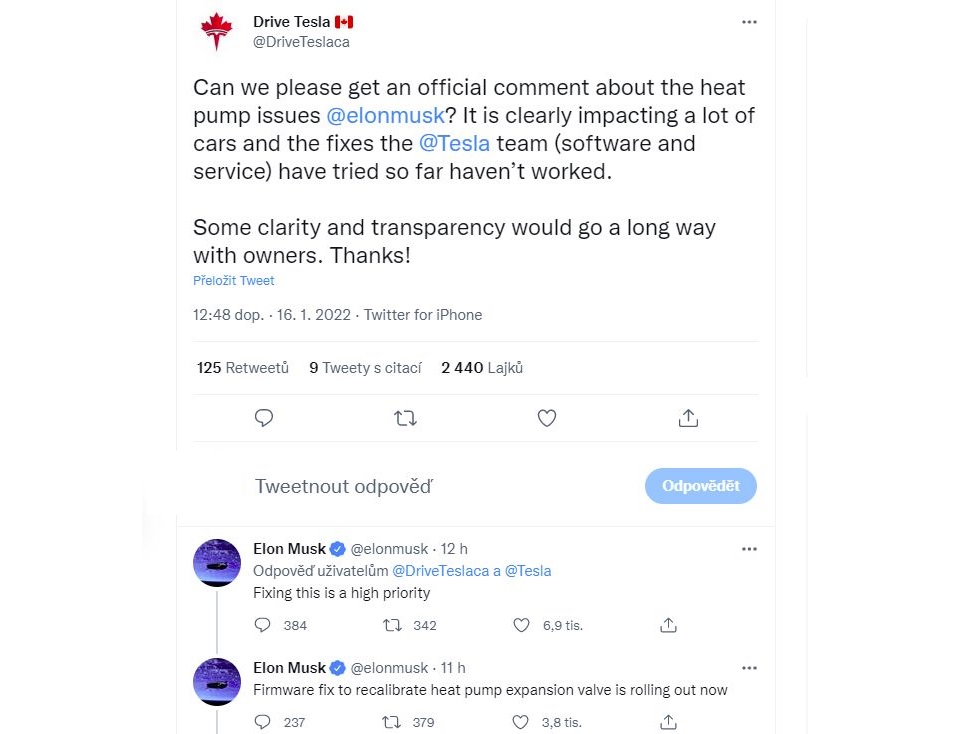Viewport: 959px width, 734px height.
Task: Click Přeložit Tweet link
Action: [x=234, y=281]
